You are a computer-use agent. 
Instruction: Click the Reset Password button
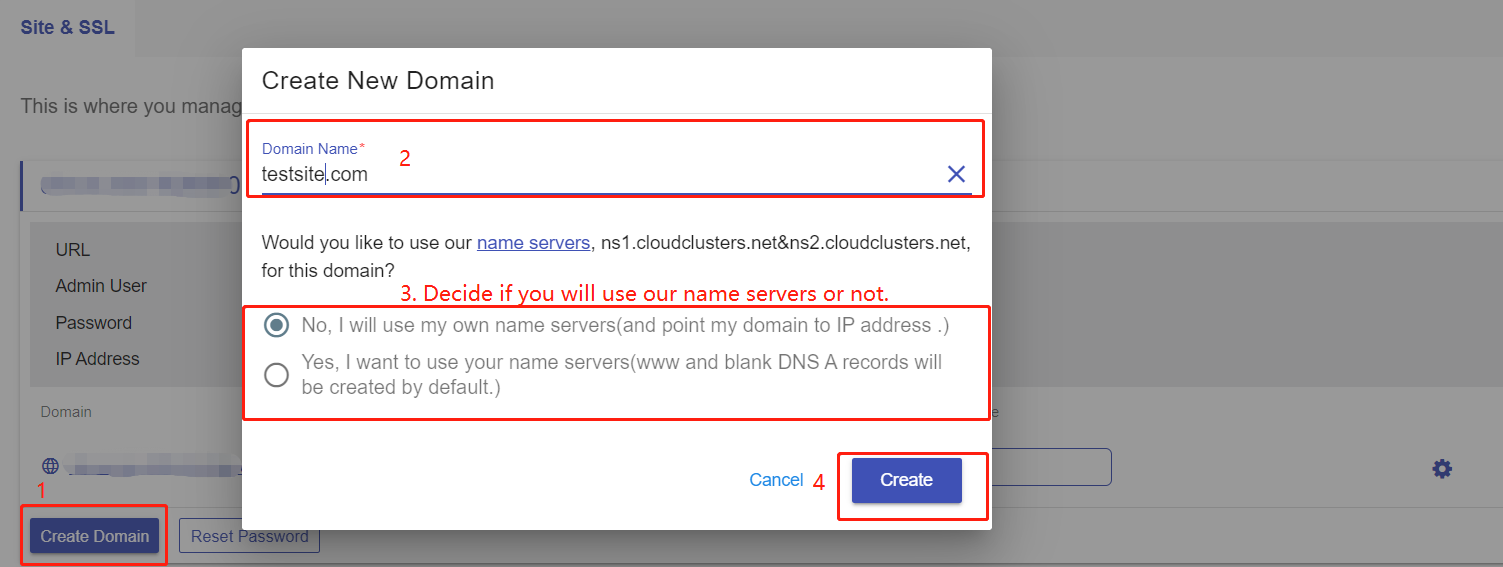point(249,536)
